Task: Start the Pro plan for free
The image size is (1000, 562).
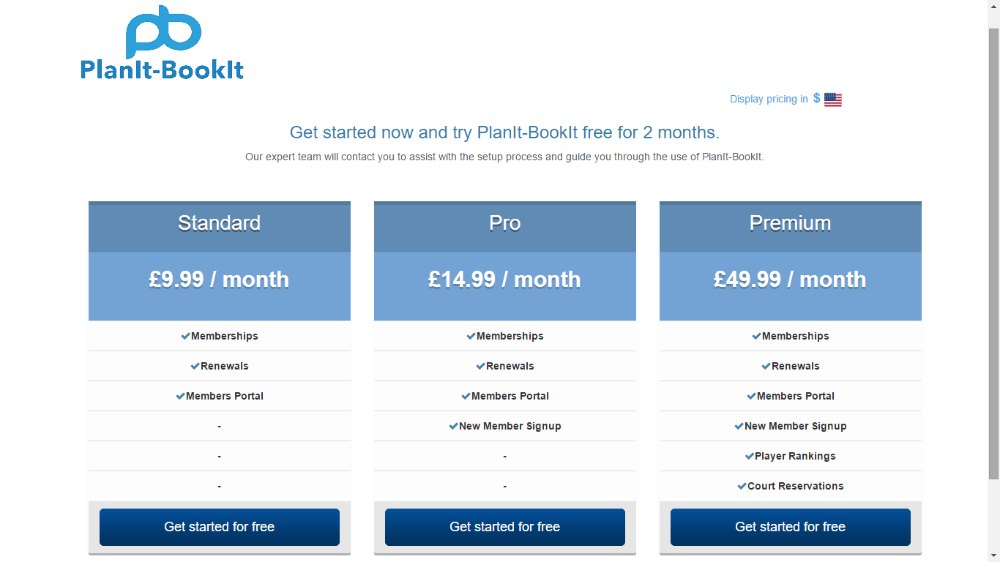Action: pyautogui.click(x=504, y=527)
